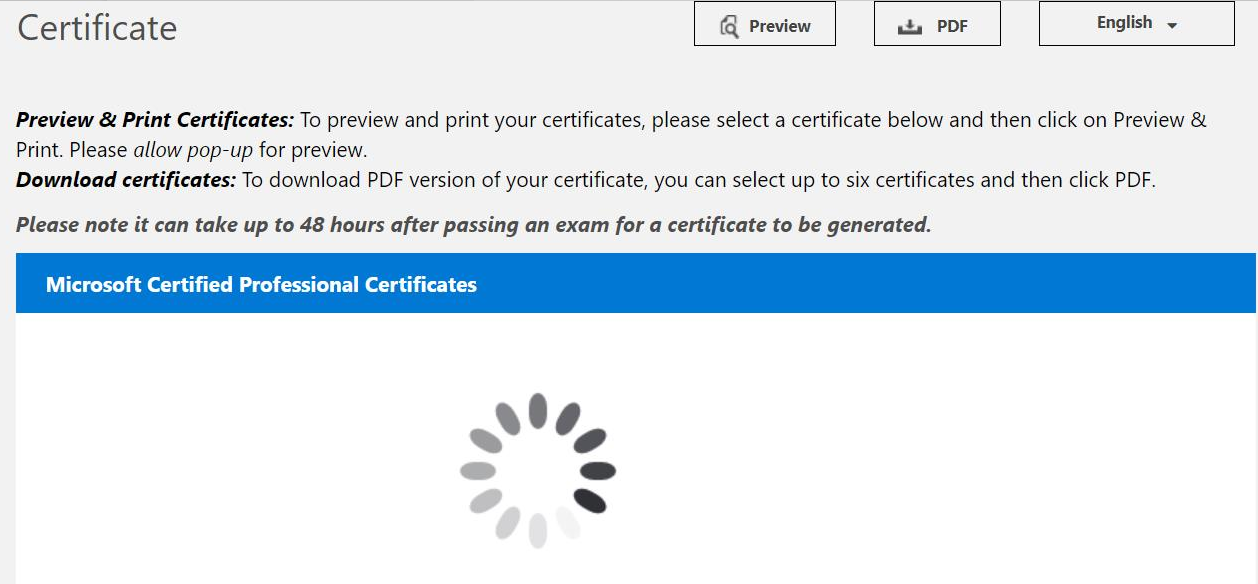This screenshot has height=584, width=1258.
Task: Click the Certificate page heading
Action: click(97, 27)
